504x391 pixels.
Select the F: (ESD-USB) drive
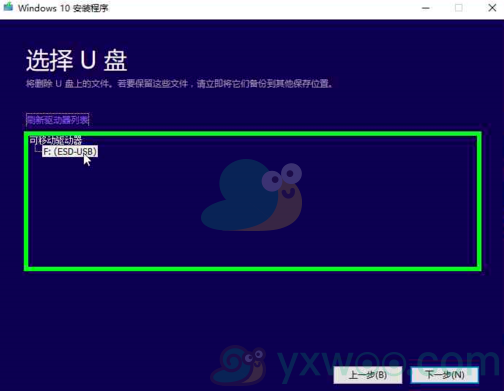pos(70,152)
